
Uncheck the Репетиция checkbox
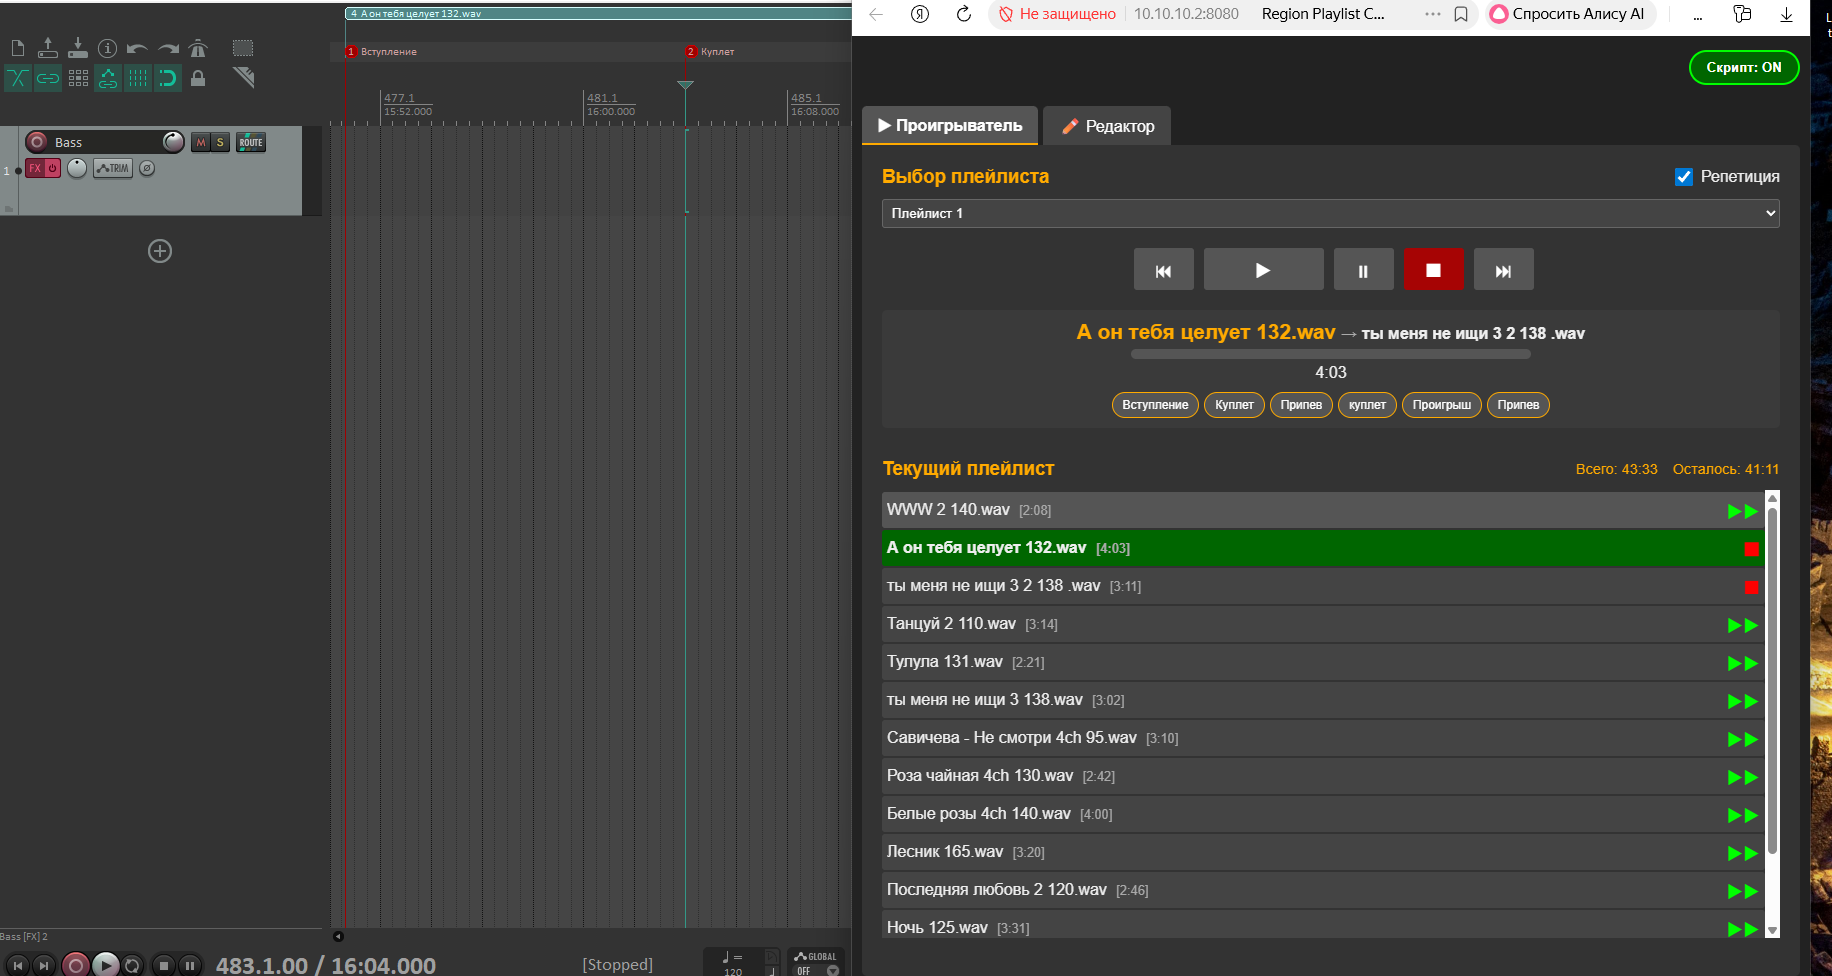(1684, 177)
